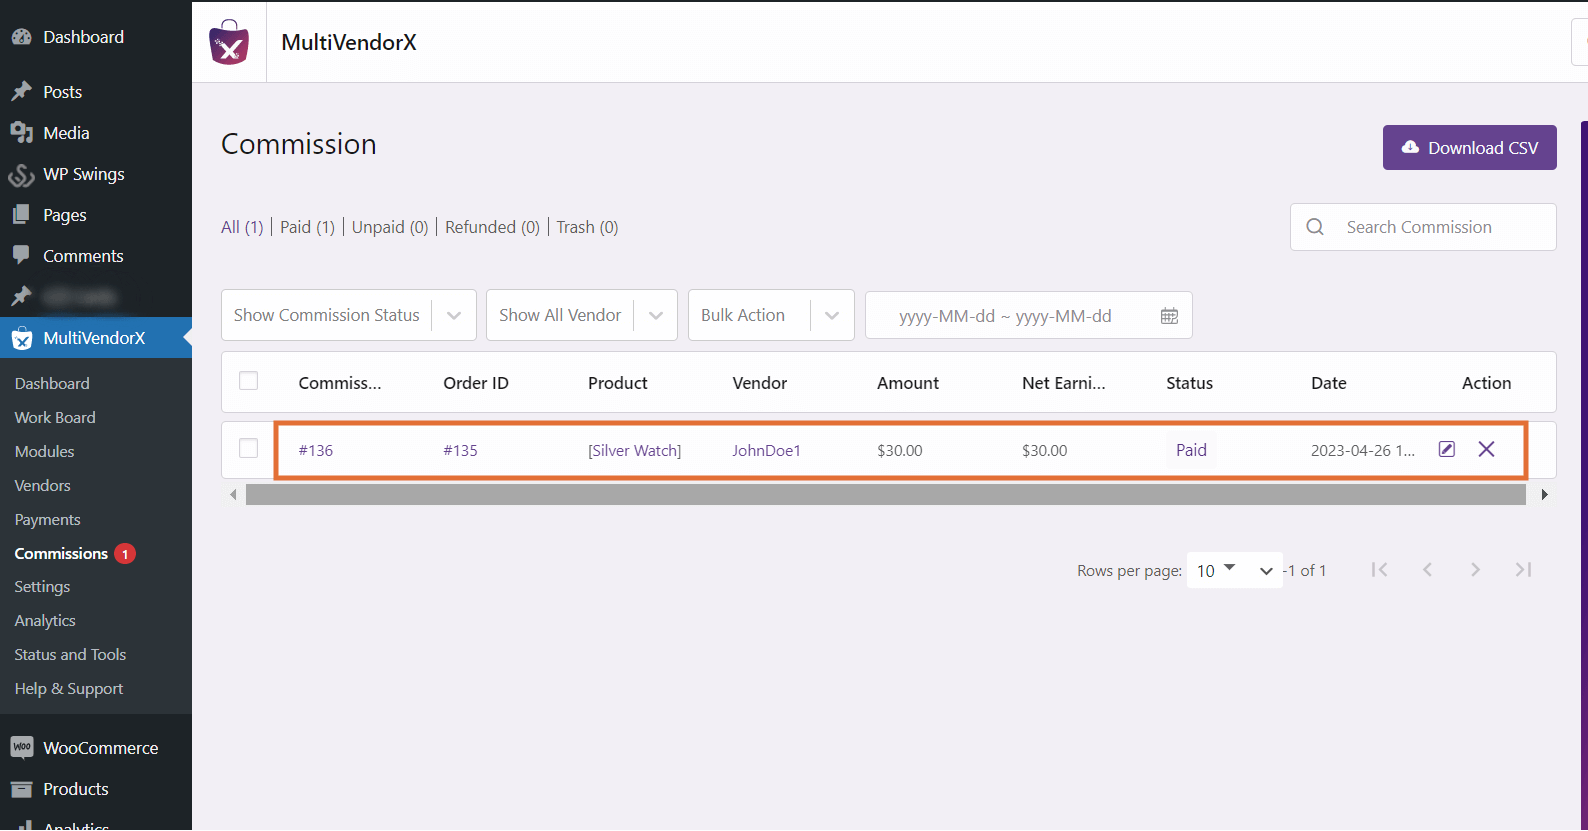Click the WooCommerce logo icon
The image size is (1588, 831).
pyautogui.click(x=22, y=748)
